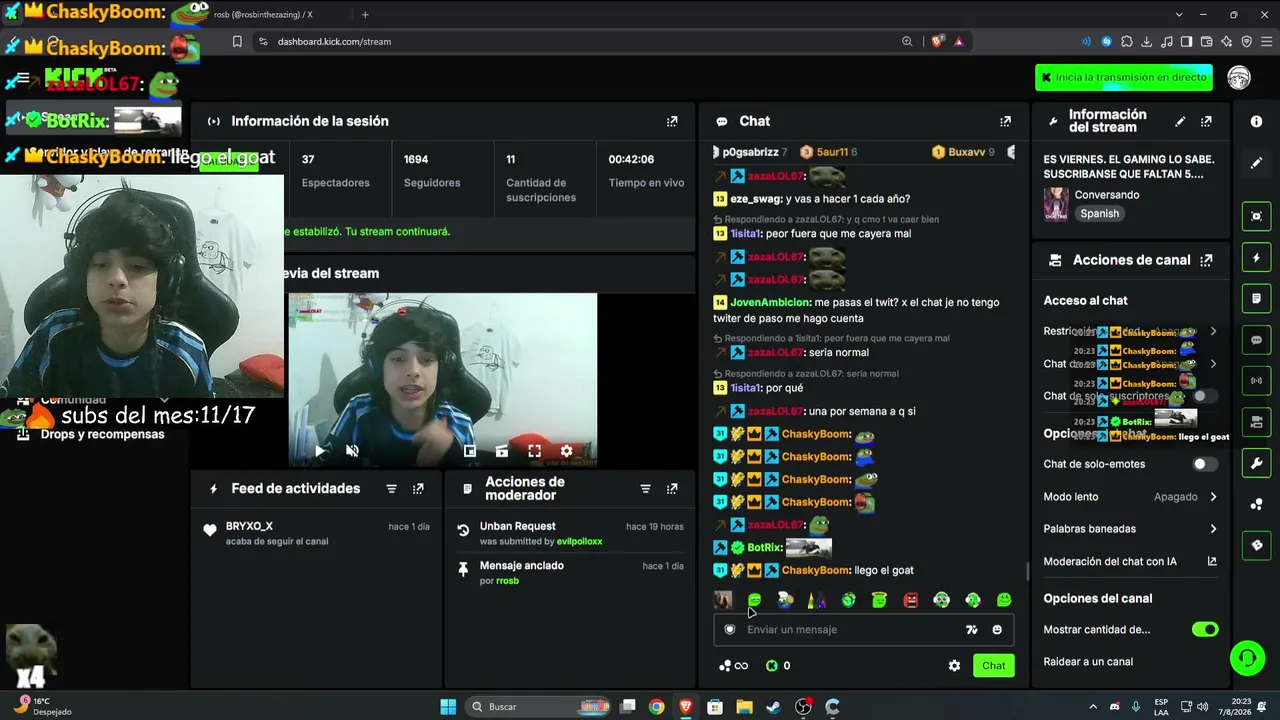Viewport: 1280px width, 720px height.
Task: Pop out Acciones de canal panel
Action: coord(1206,260)
